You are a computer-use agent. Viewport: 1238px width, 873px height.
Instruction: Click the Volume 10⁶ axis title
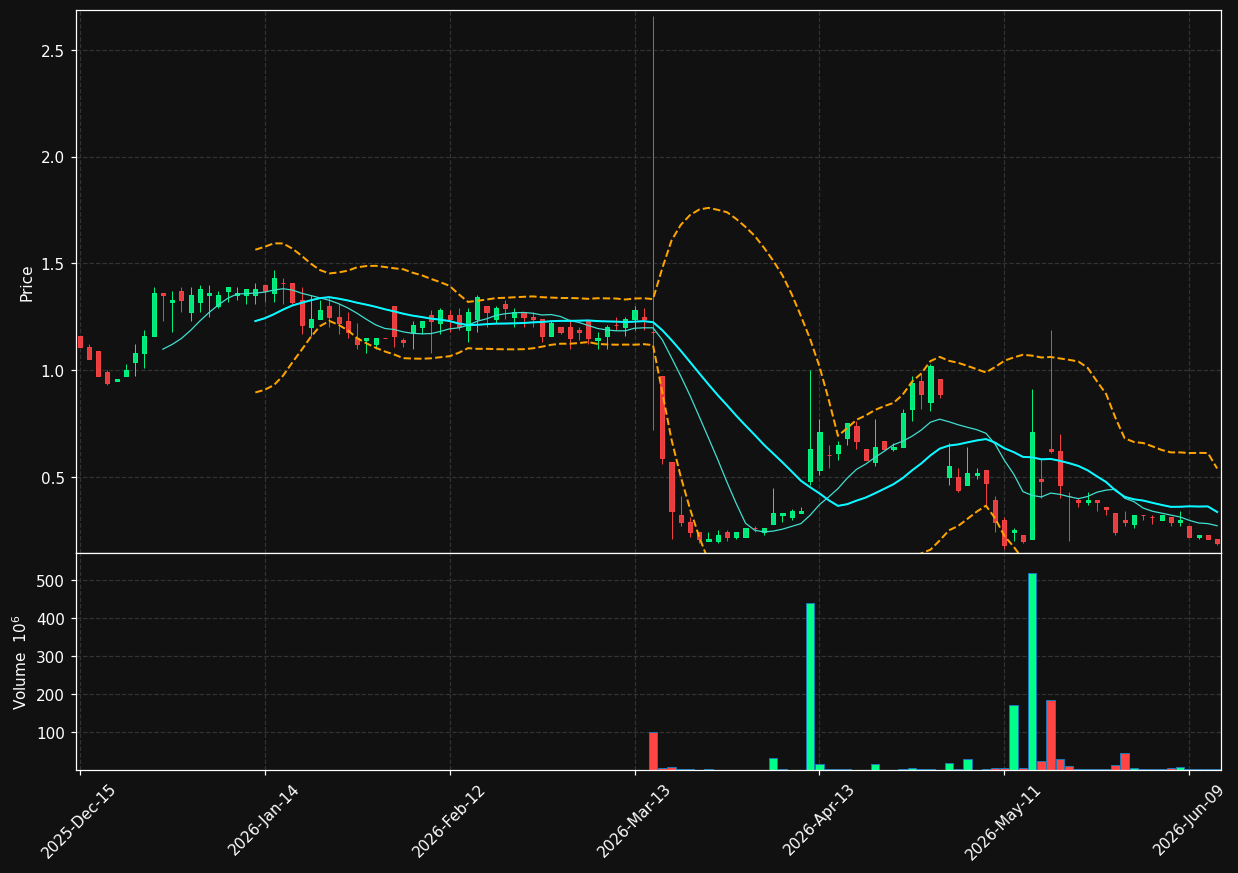(x=21, y=662)
